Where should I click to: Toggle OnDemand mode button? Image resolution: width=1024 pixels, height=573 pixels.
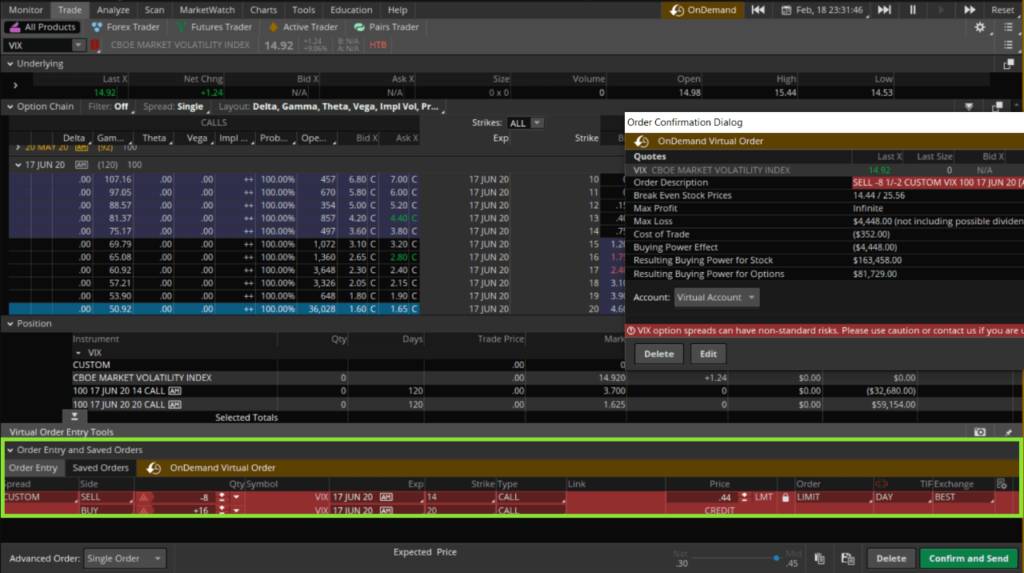click(x=703, y=10)
